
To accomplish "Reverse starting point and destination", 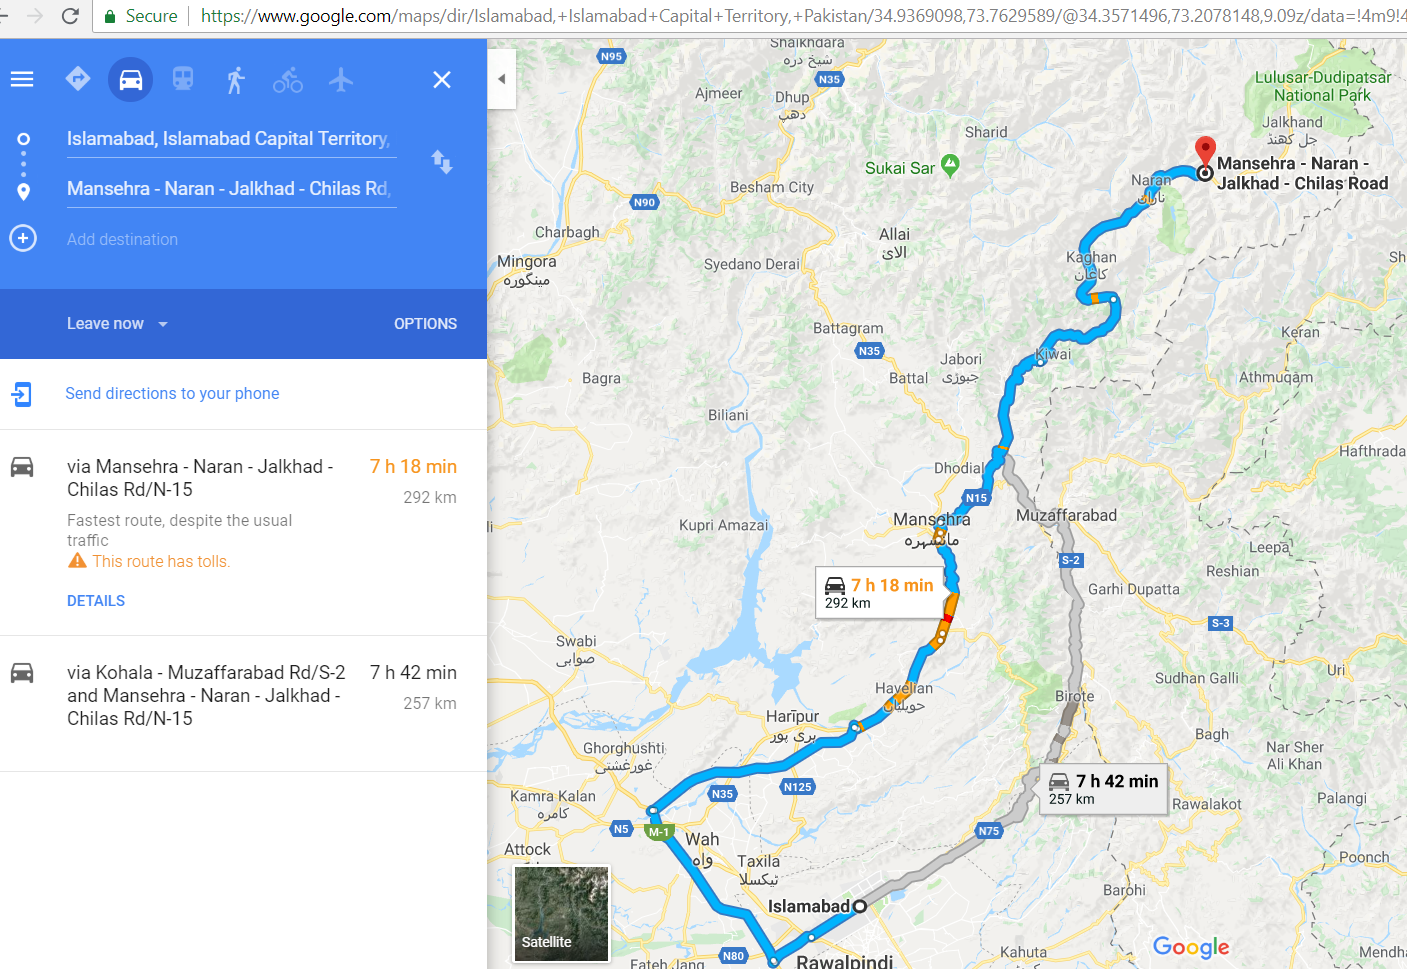I will [x=442, y=162].
